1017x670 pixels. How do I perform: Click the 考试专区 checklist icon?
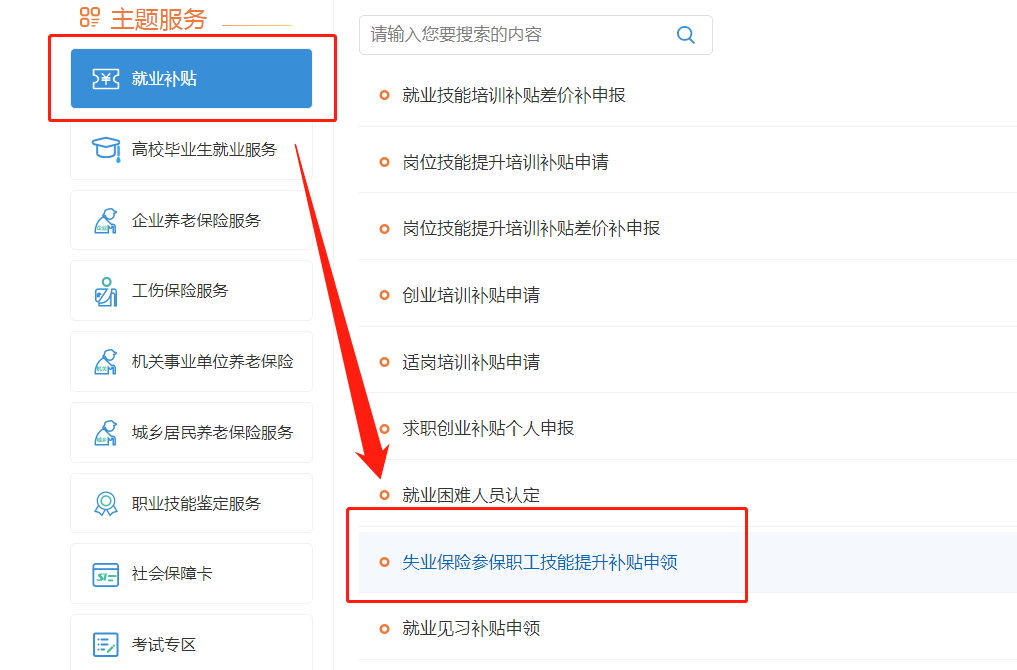coord(106,645)
